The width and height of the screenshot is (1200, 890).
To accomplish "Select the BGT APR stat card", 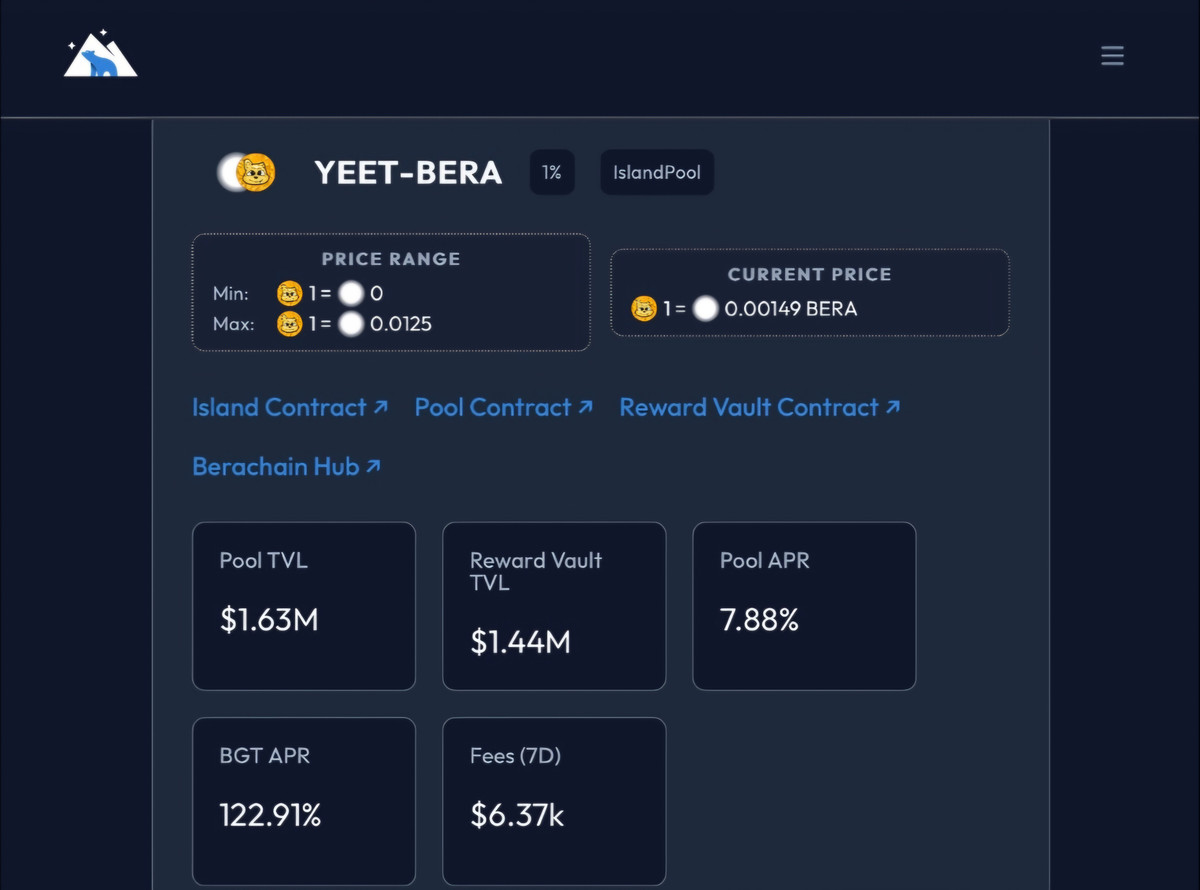I will click(304, 801).
